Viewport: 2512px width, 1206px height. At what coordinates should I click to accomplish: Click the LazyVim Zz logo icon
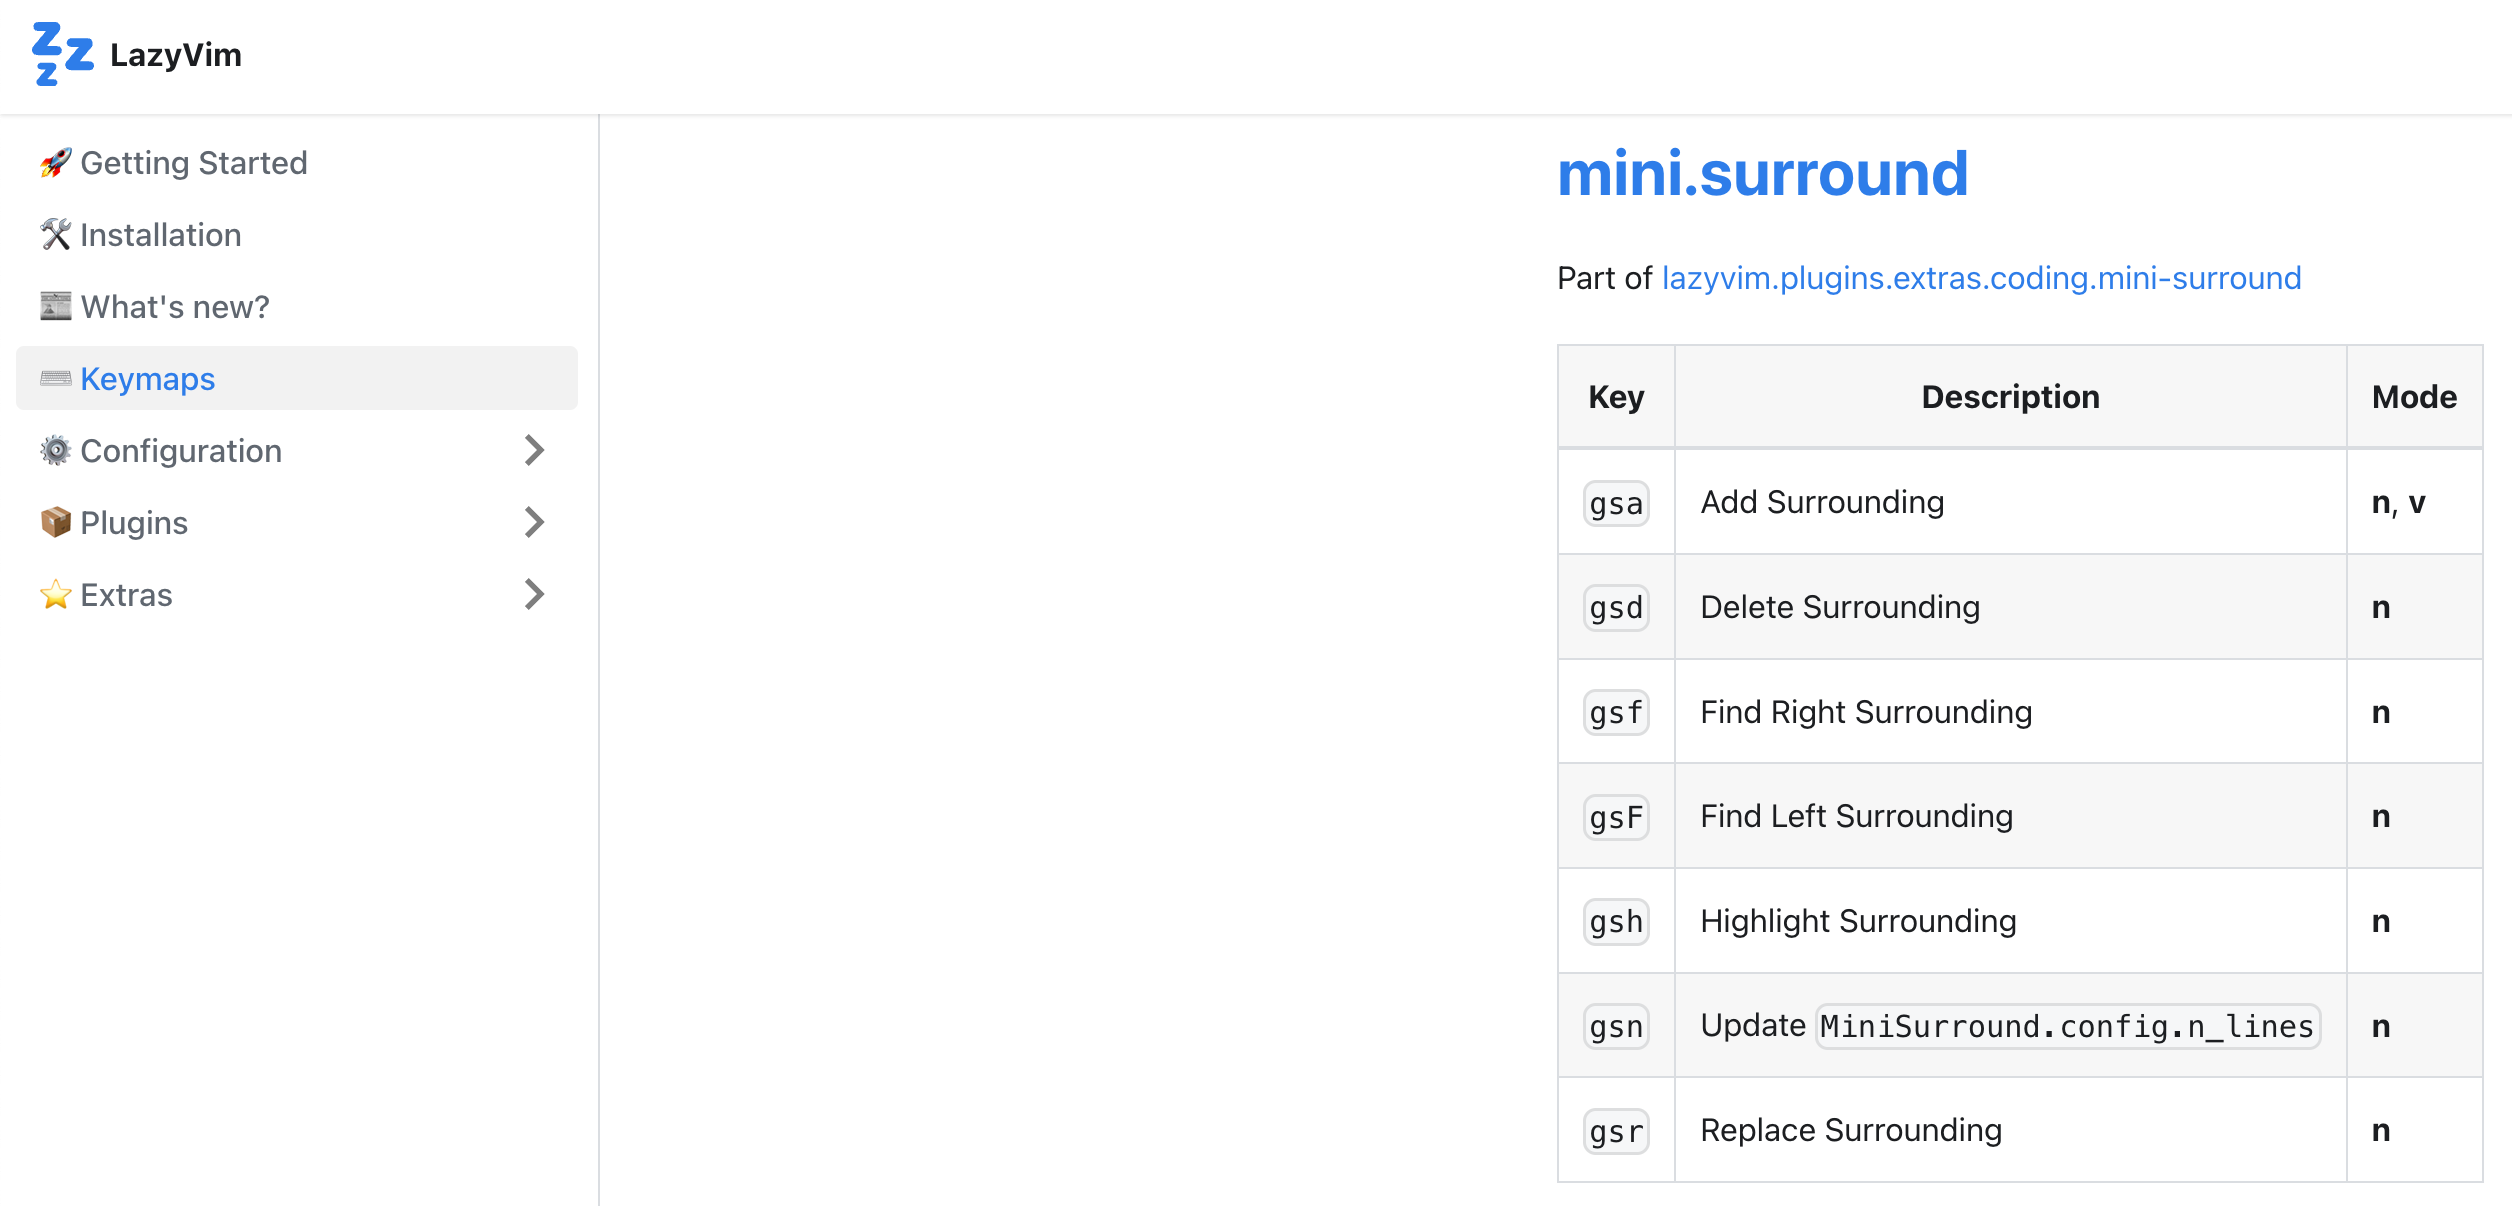tap(63, 54)
